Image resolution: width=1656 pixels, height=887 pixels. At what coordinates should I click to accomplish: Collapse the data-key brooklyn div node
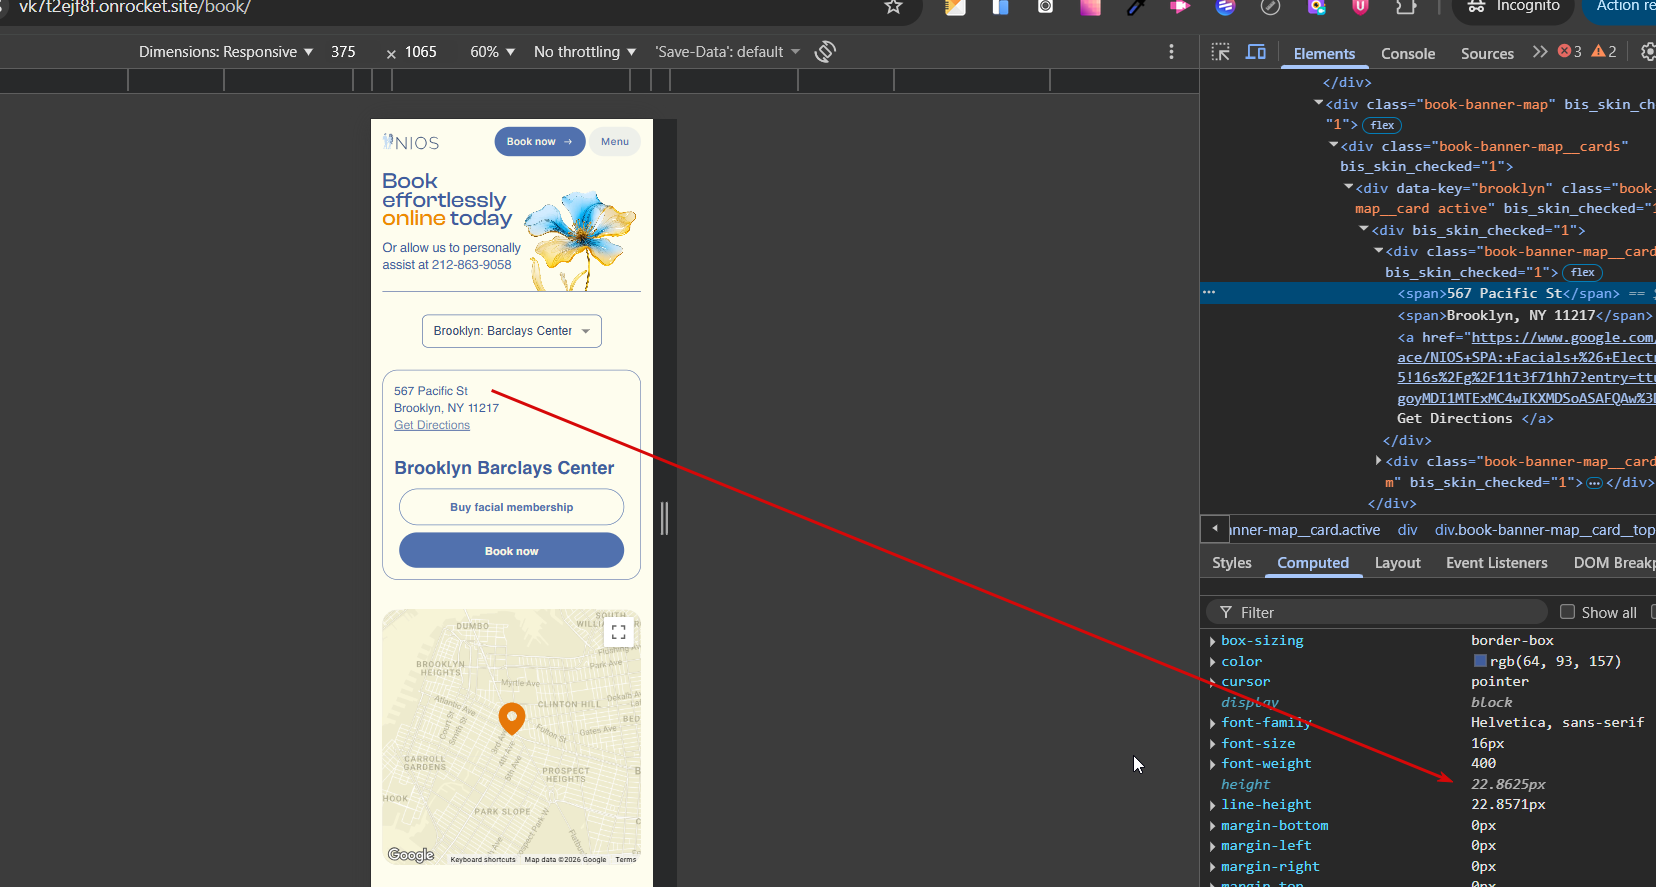(1349, 187)
